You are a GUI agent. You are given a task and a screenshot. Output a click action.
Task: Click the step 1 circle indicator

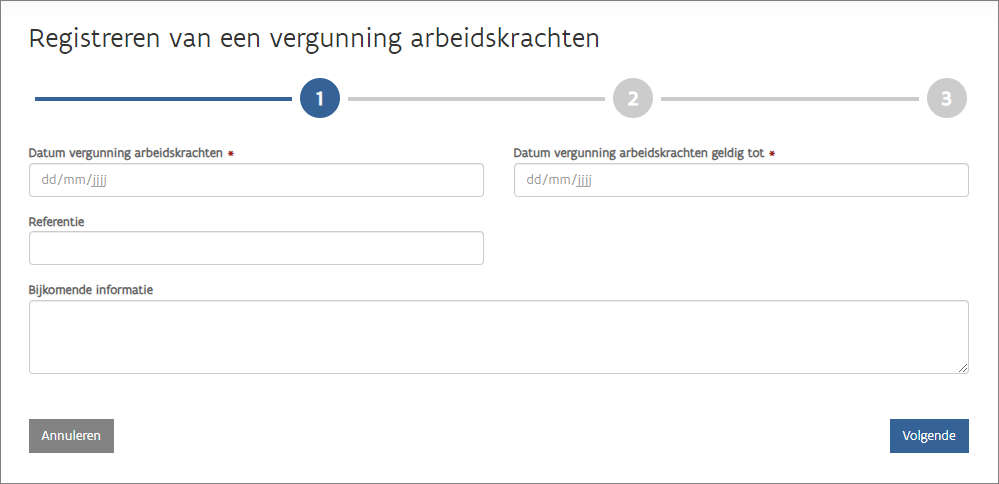(320, 99)
